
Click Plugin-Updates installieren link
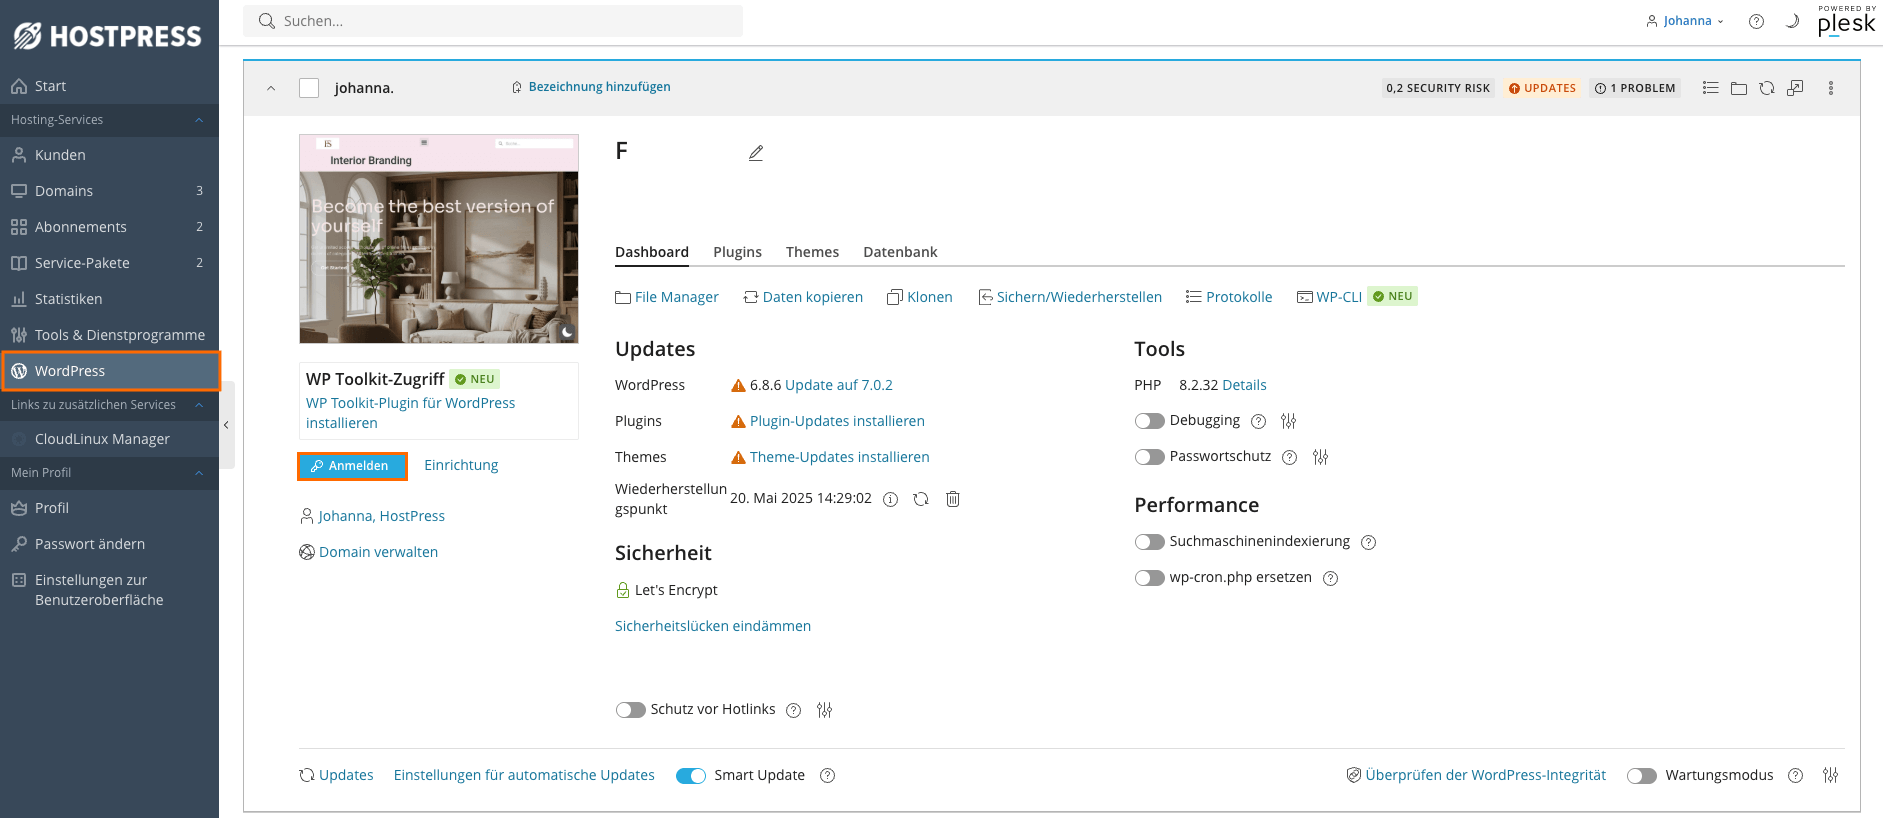tap(837, 421)
